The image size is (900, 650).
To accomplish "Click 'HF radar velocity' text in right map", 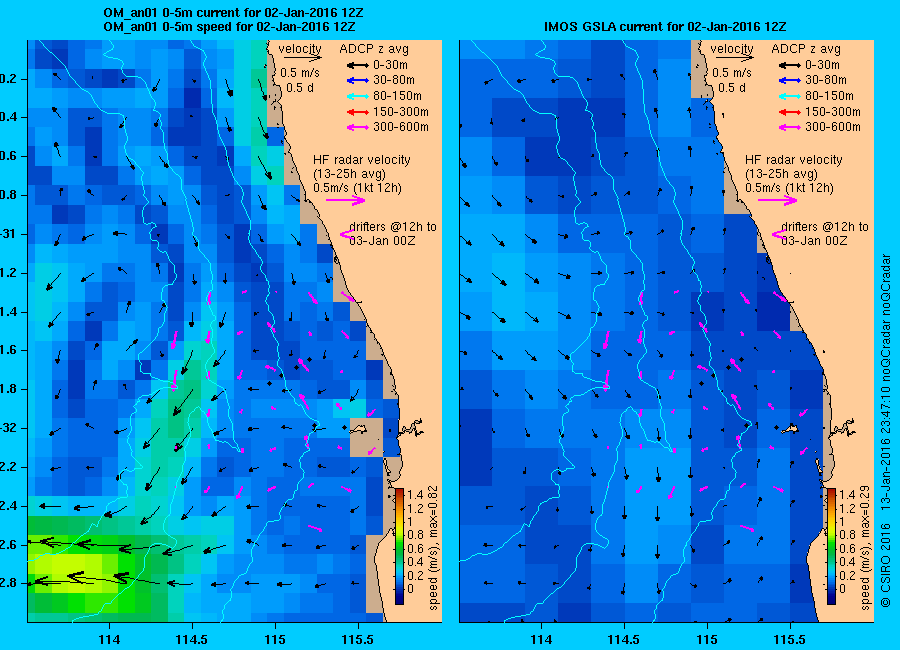I will tap(794, 160).
